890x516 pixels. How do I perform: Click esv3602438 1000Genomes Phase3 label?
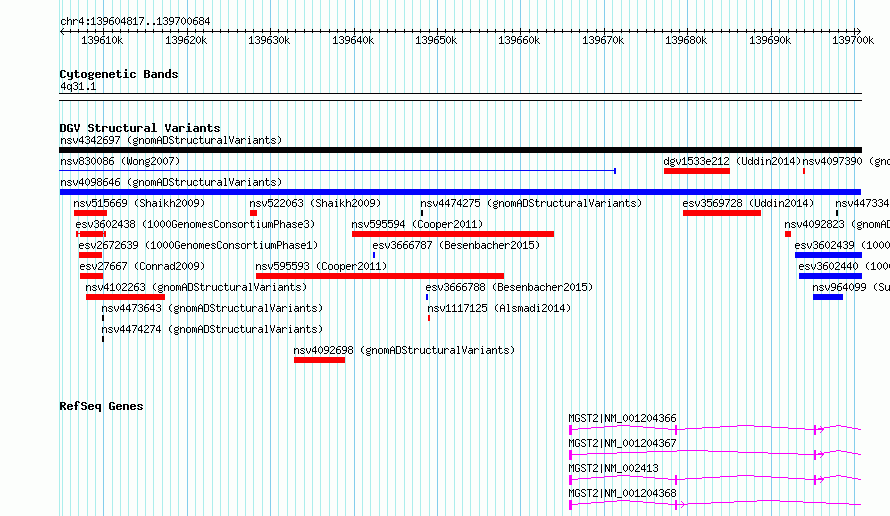coord(195,224)
